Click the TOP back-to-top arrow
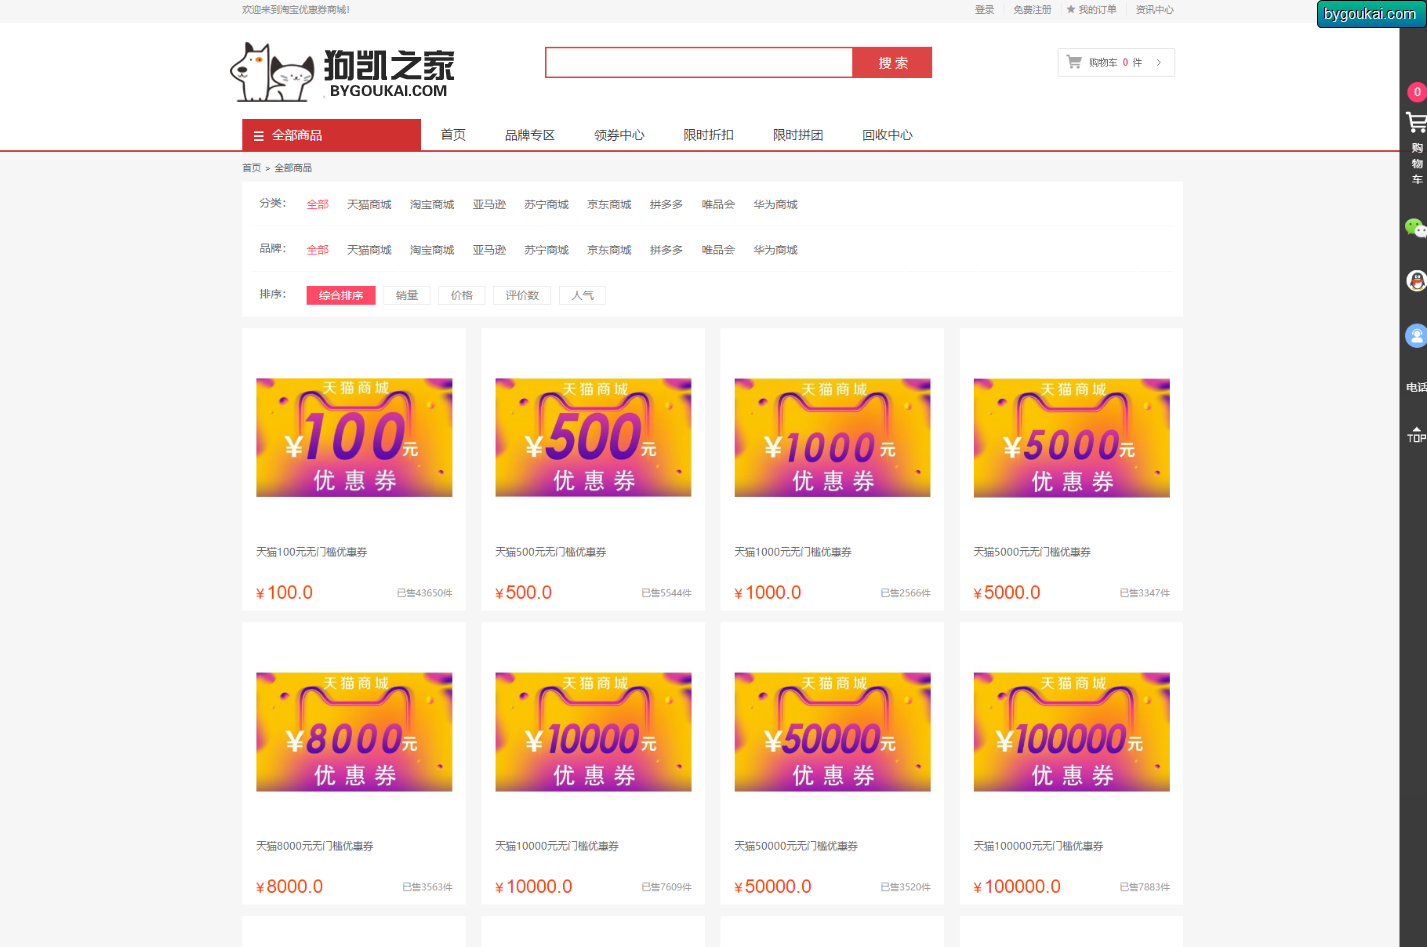Image resolution: width=1427 pixels, height=947 pixels. coord(1415,434)
